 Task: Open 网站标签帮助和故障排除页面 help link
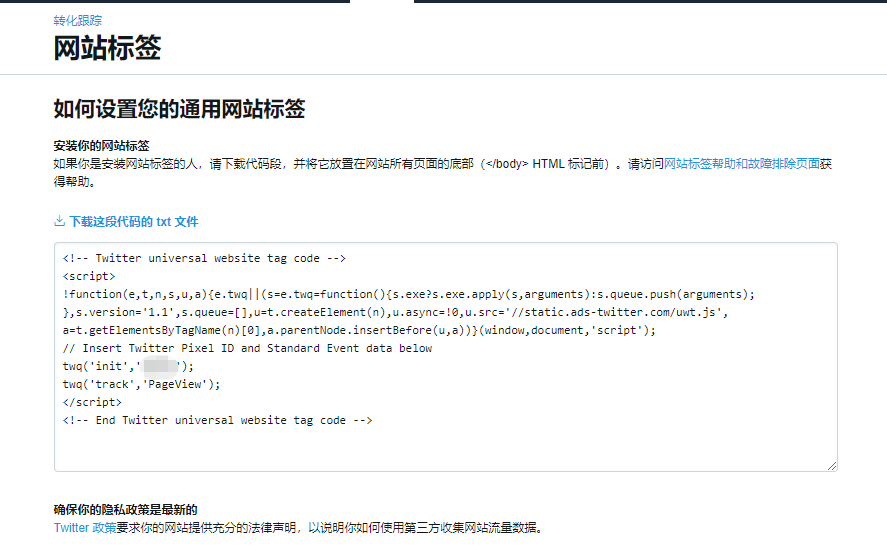click(742, 164)
